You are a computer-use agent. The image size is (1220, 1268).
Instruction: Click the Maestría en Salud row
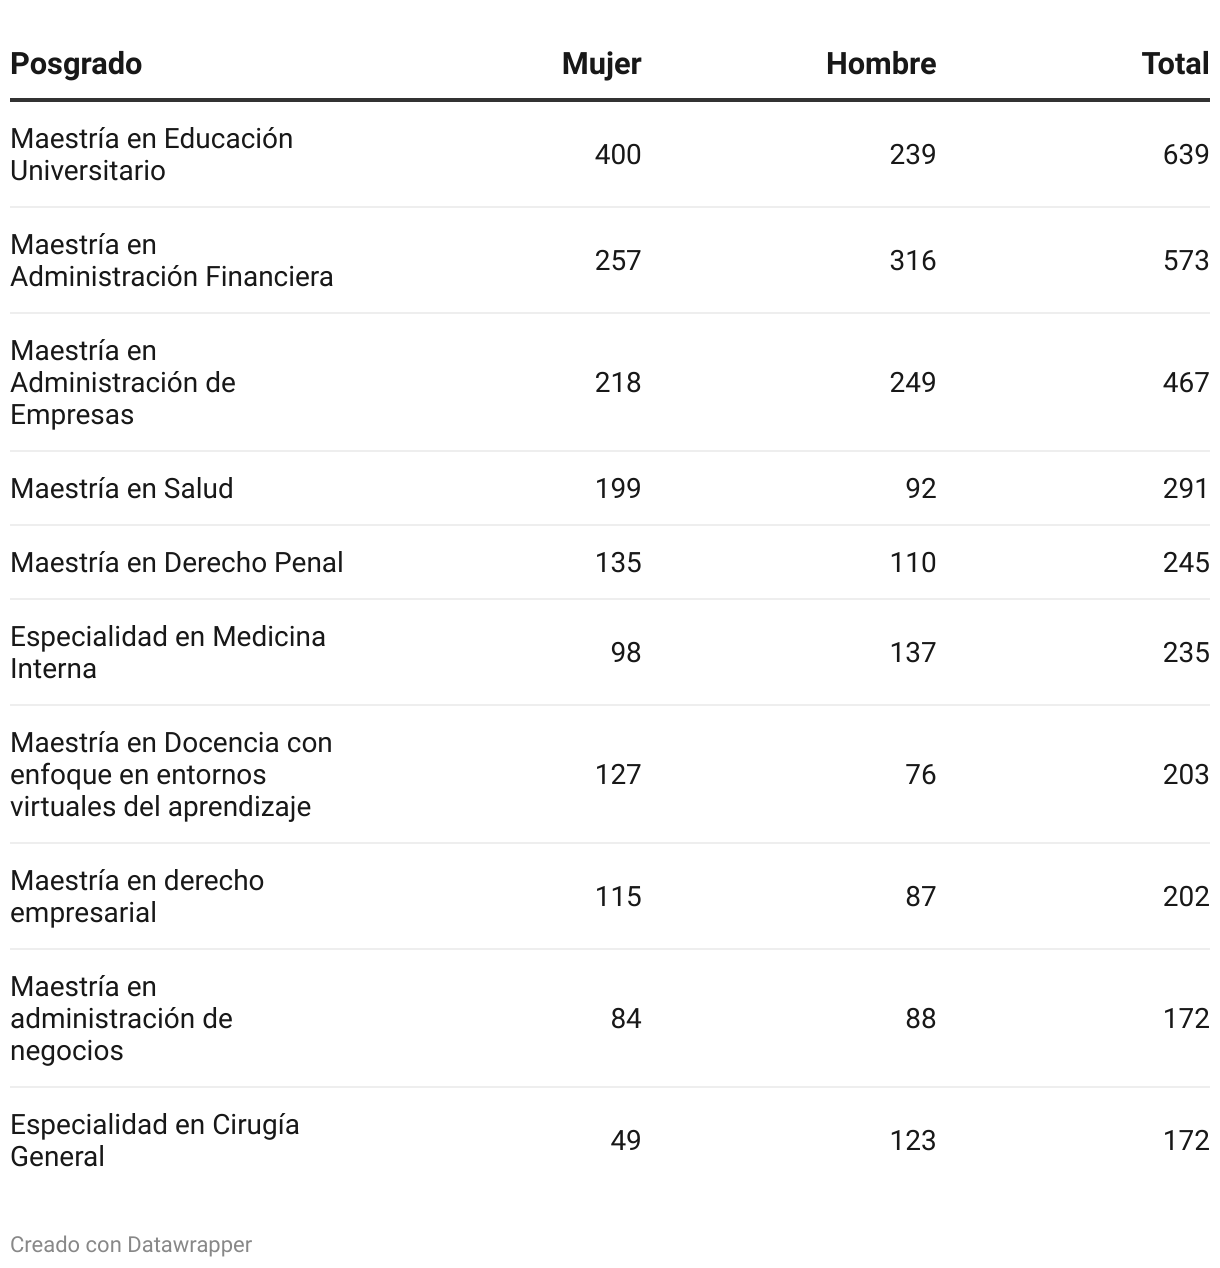click(x=610, y=488)
